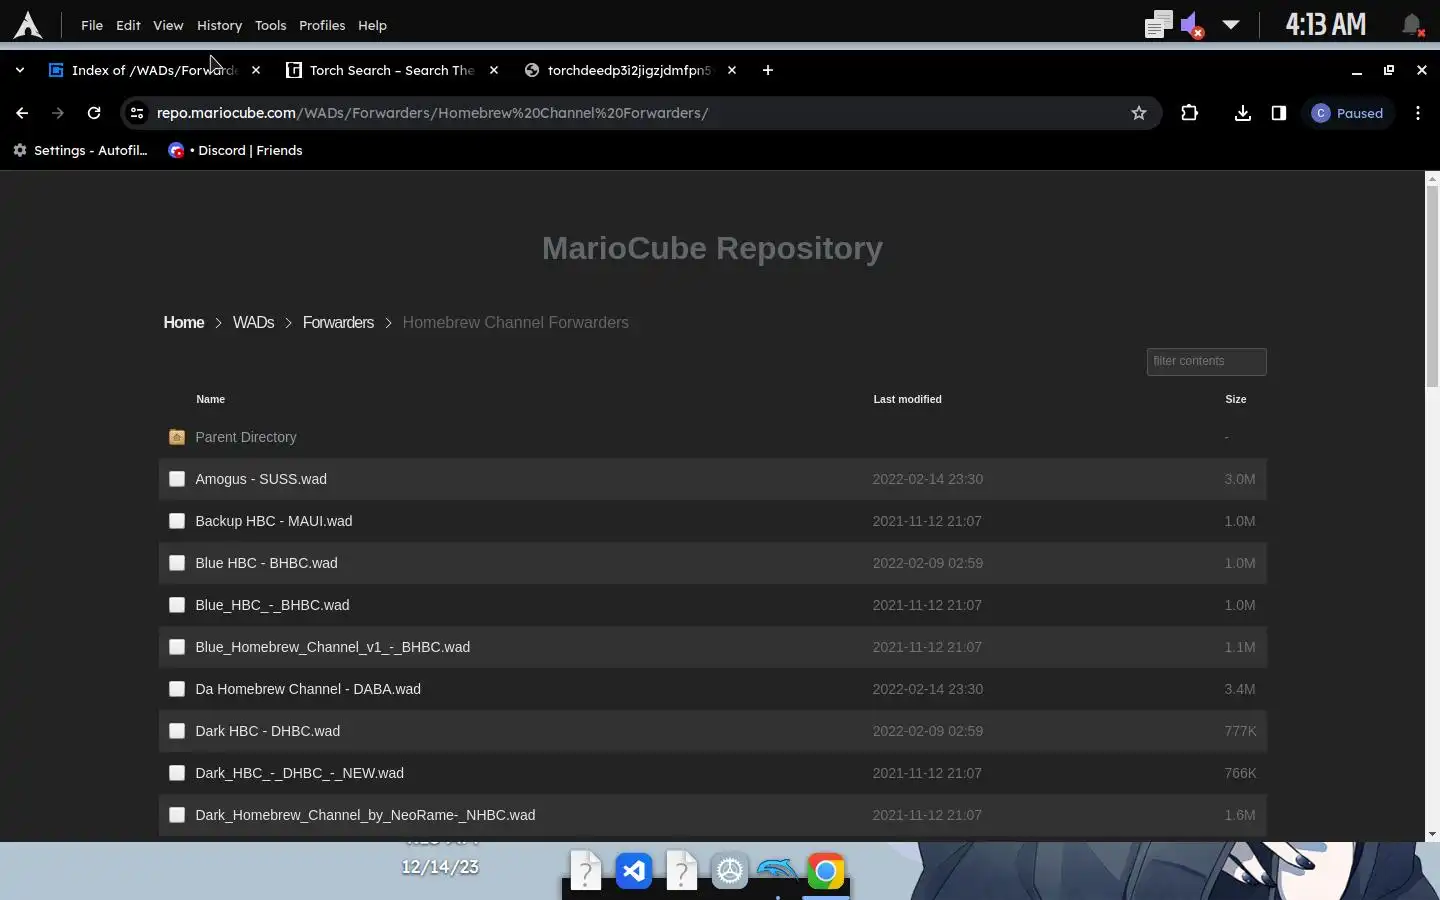Screen dimensions: 1440x900
Task: Go to Forwarders in the breadcrumb
Action: pos(338,322)
